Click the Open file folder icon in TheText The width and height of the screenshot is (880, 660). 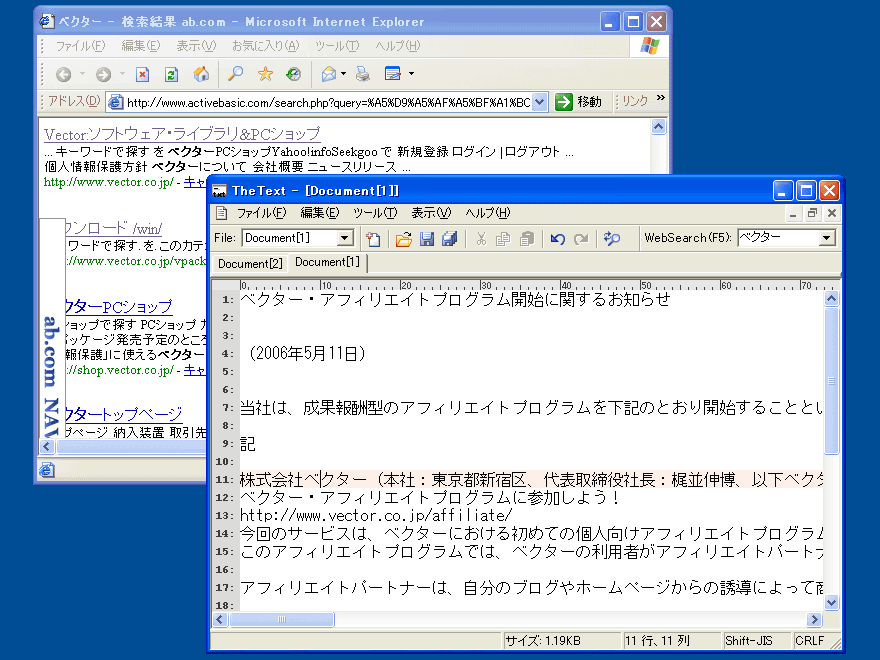click(404, 239)
